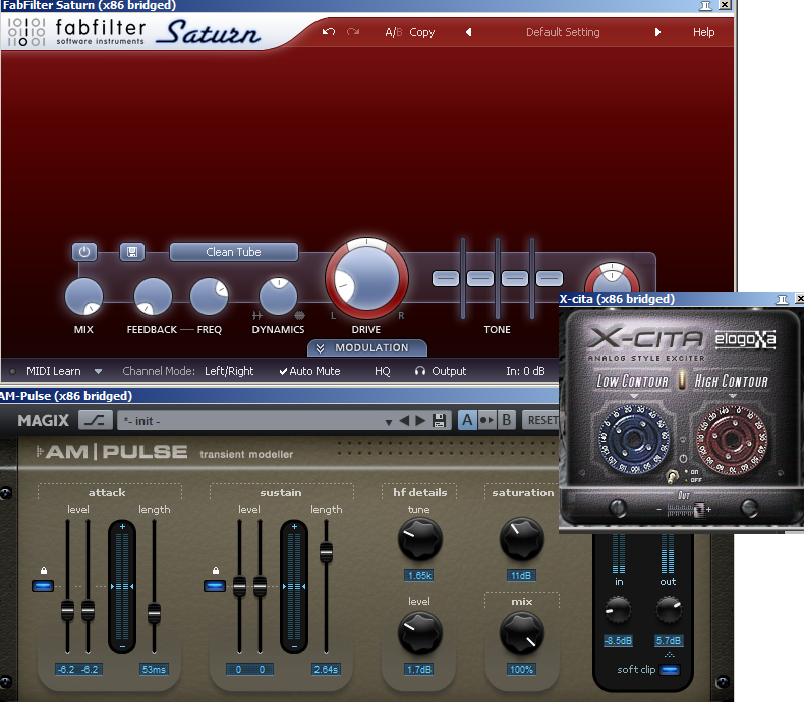Select B setting in AM-Pulse
This screenshot has height=706, width=804.
pos(507,420)
